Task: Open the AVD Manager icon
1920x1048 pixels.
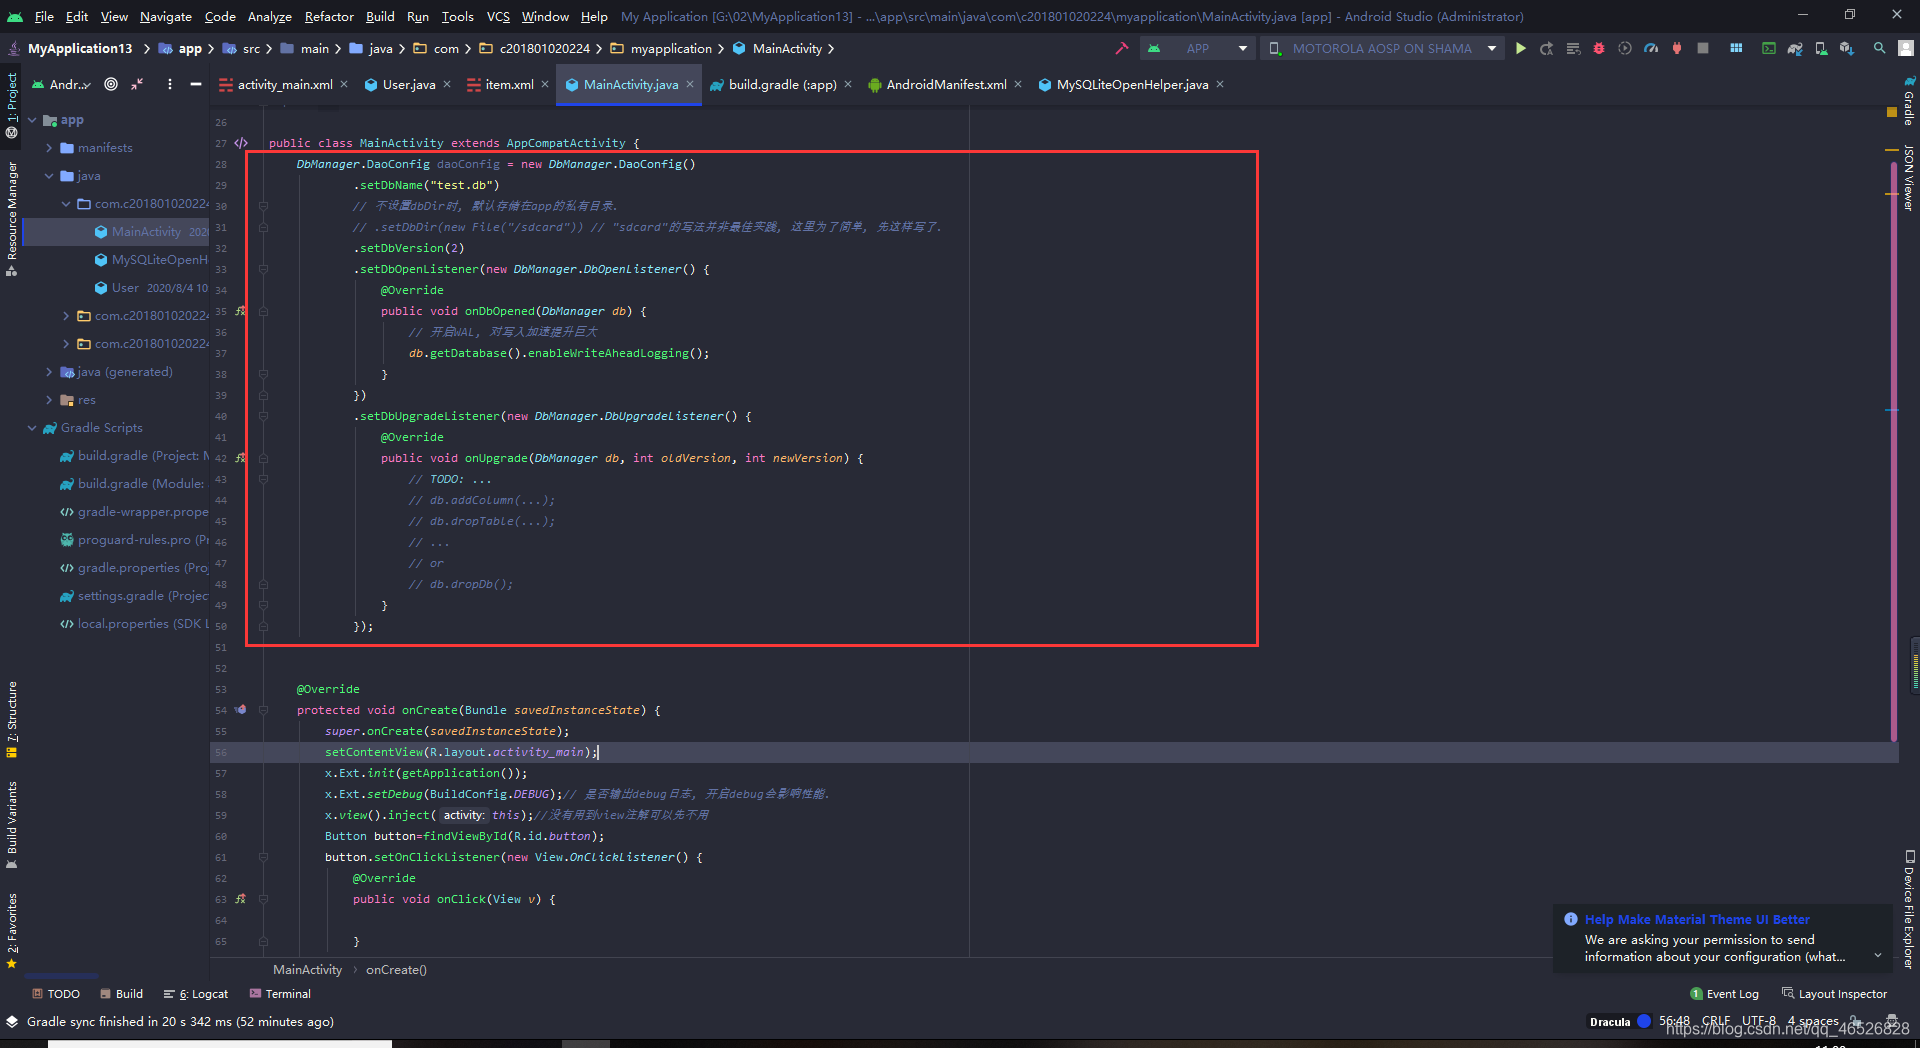Action: (x=1821, y=48)
